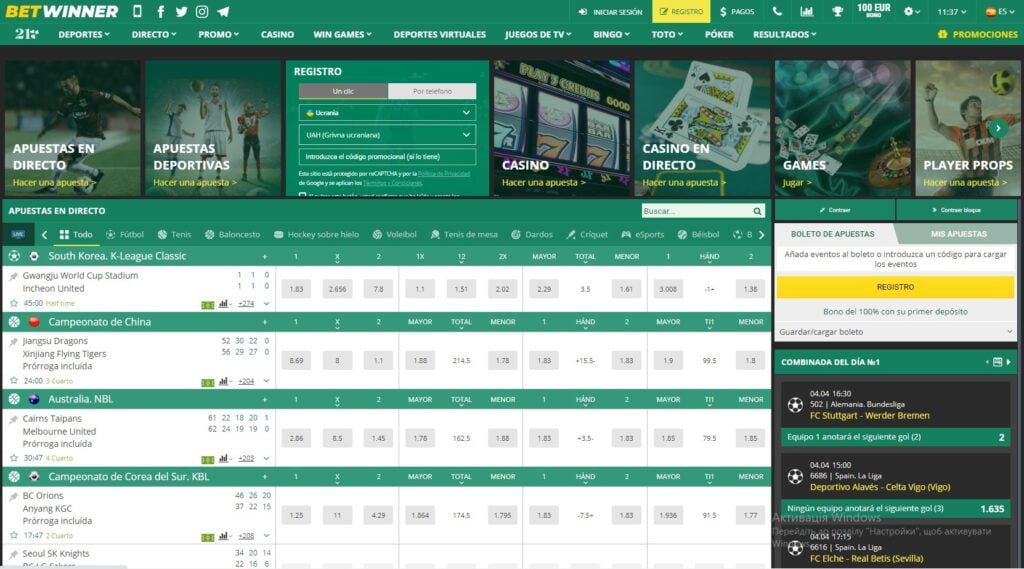Viewport: 1024px width, 569px height.
Task: Open the UAH currency dropdown
Action: click(x=387, y=135)
